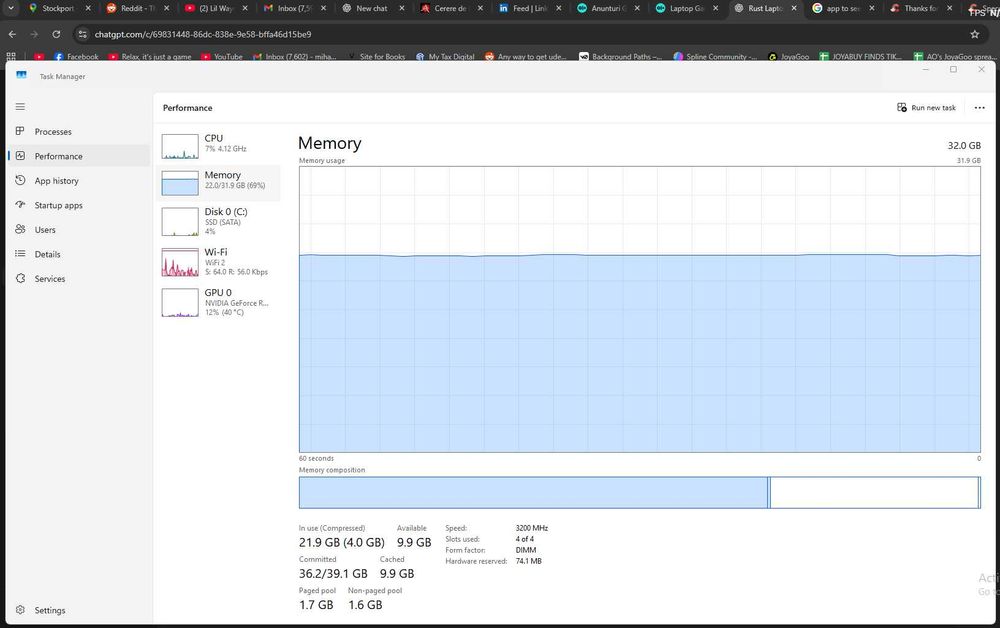
Task: Open Chrome apps grid in bookmarks bar
Action: coord(11,57)
